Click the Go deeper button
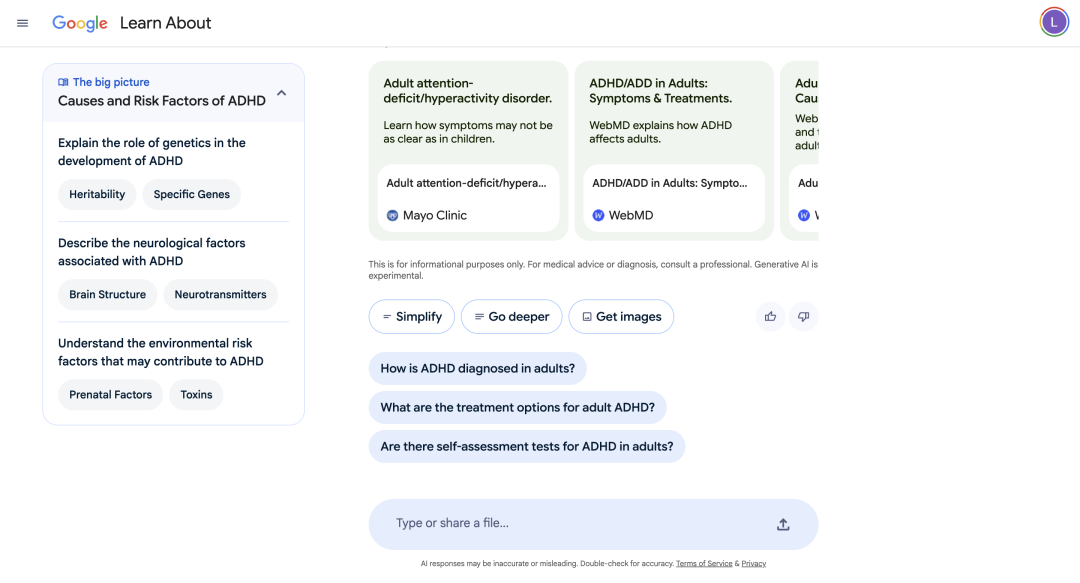 (x=511, y=317)
